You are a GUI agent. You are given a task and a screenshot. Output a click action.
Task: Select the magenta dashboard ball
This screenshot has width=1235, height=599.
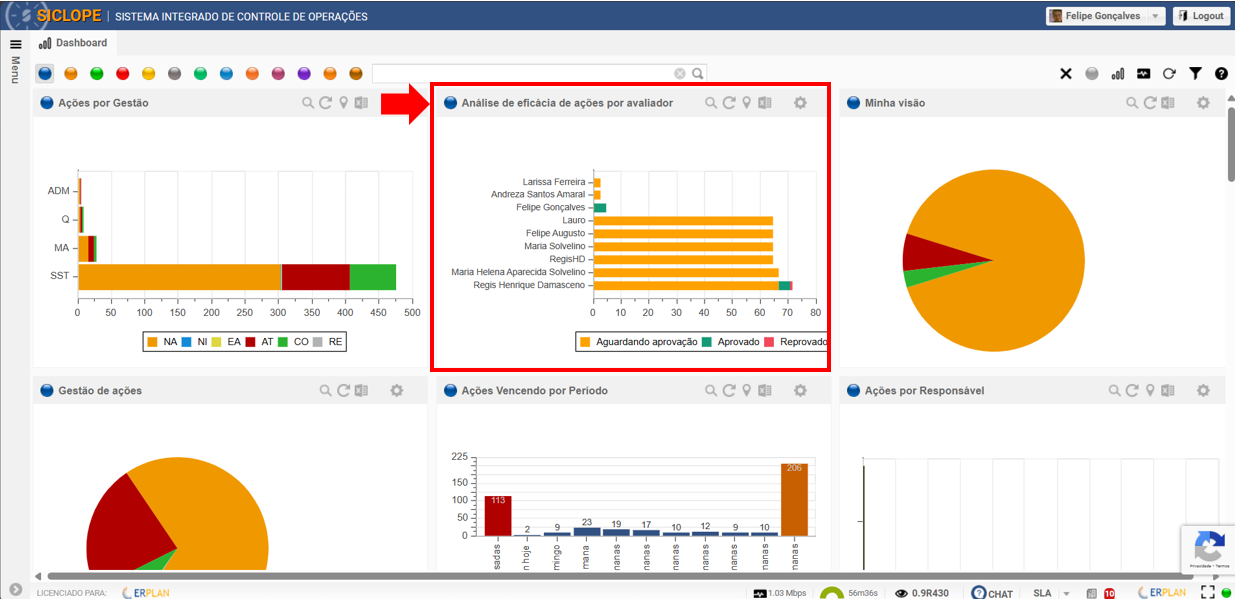278,73
